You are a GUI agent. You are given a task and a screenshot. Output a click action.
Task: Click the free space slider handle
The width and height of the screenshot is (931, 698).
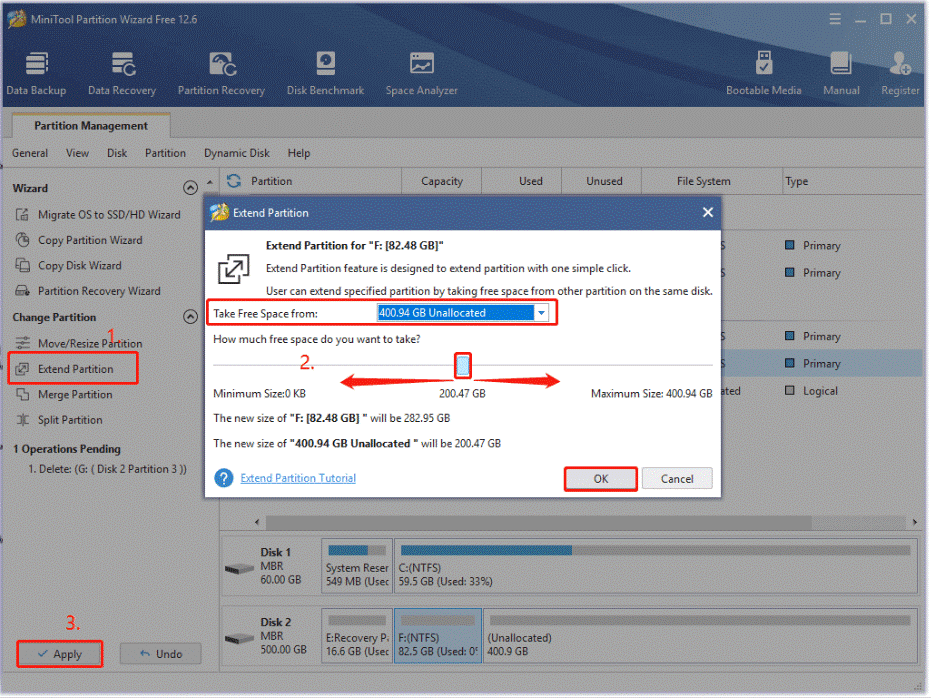[463, 365]
